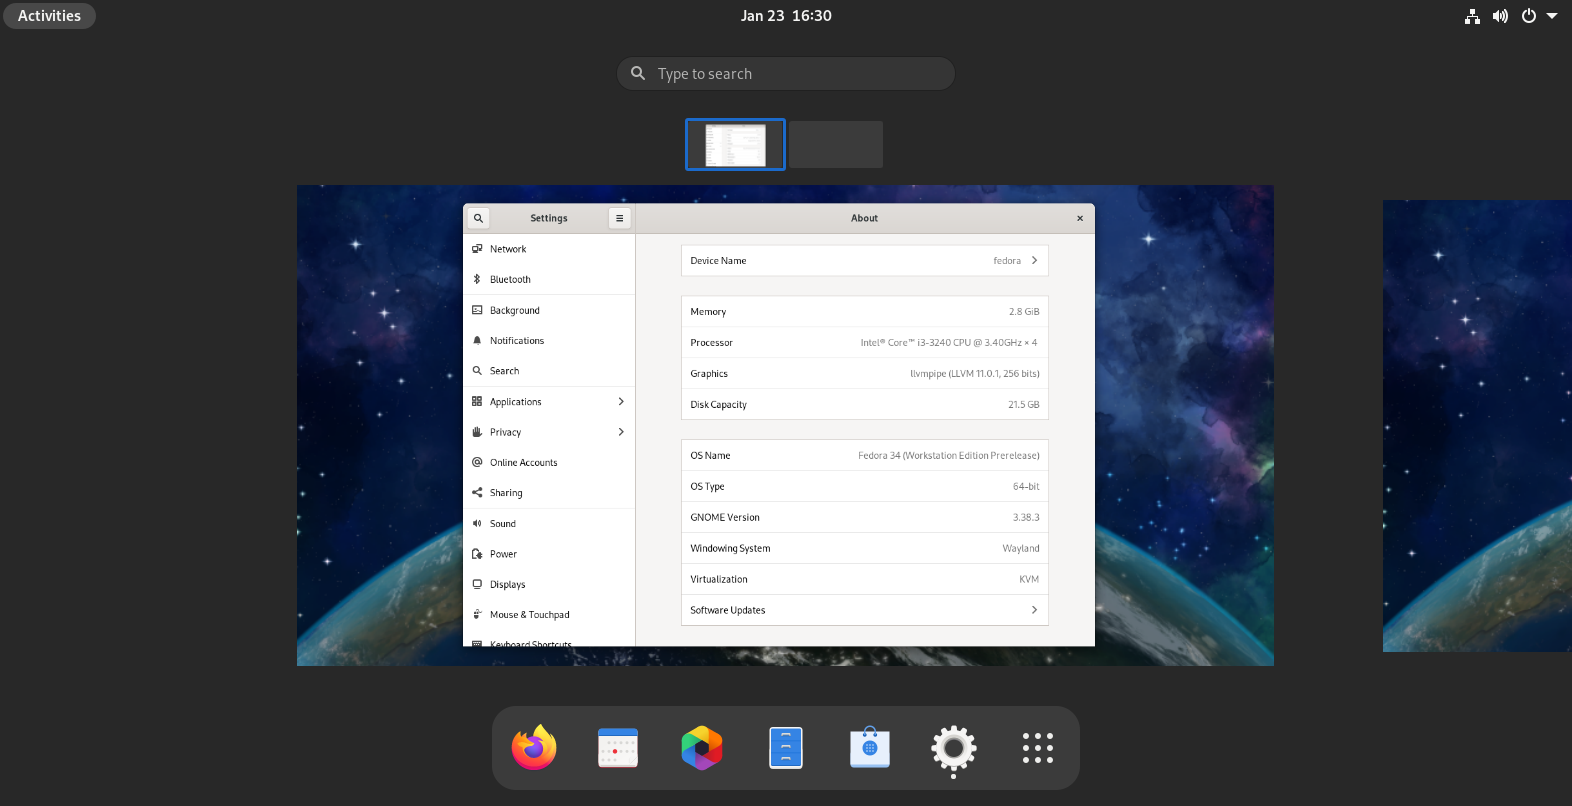Click the Network sidebar icon

(477, 249)
